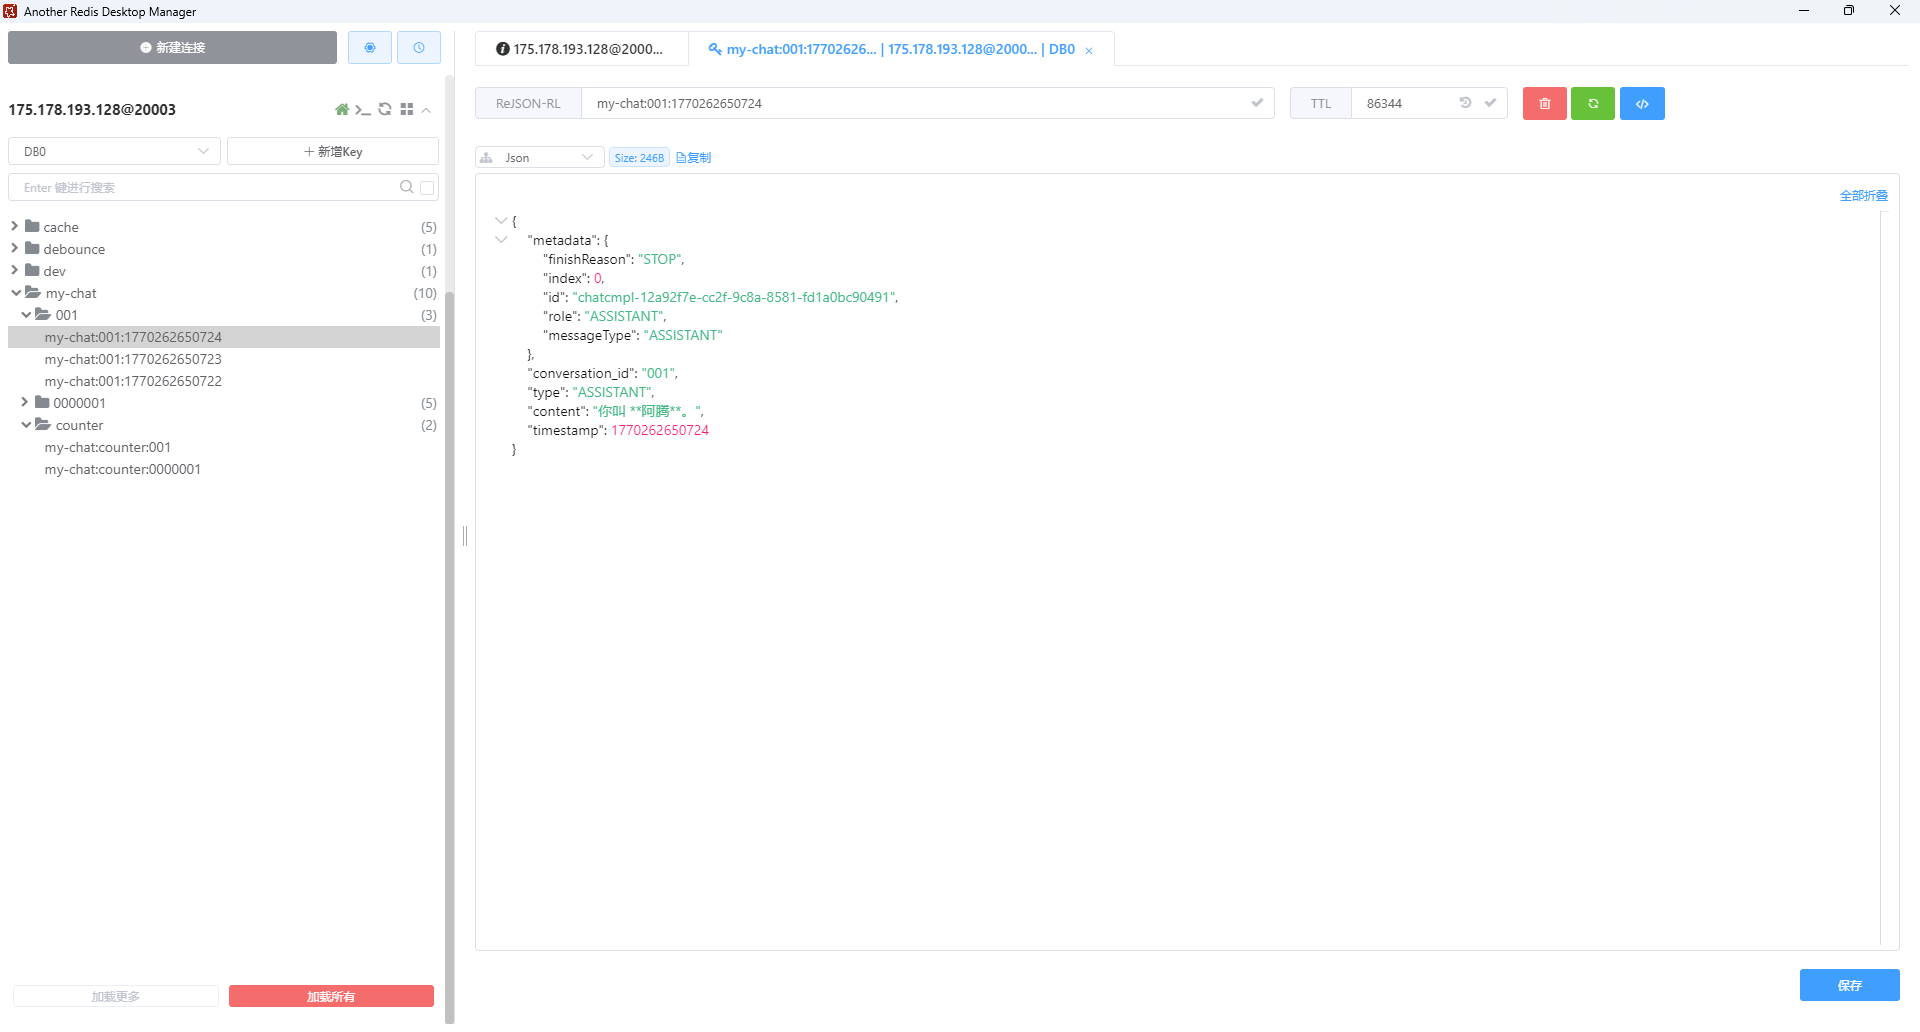
Task: Expand the cache folder
Action: [x=15, y=227]
